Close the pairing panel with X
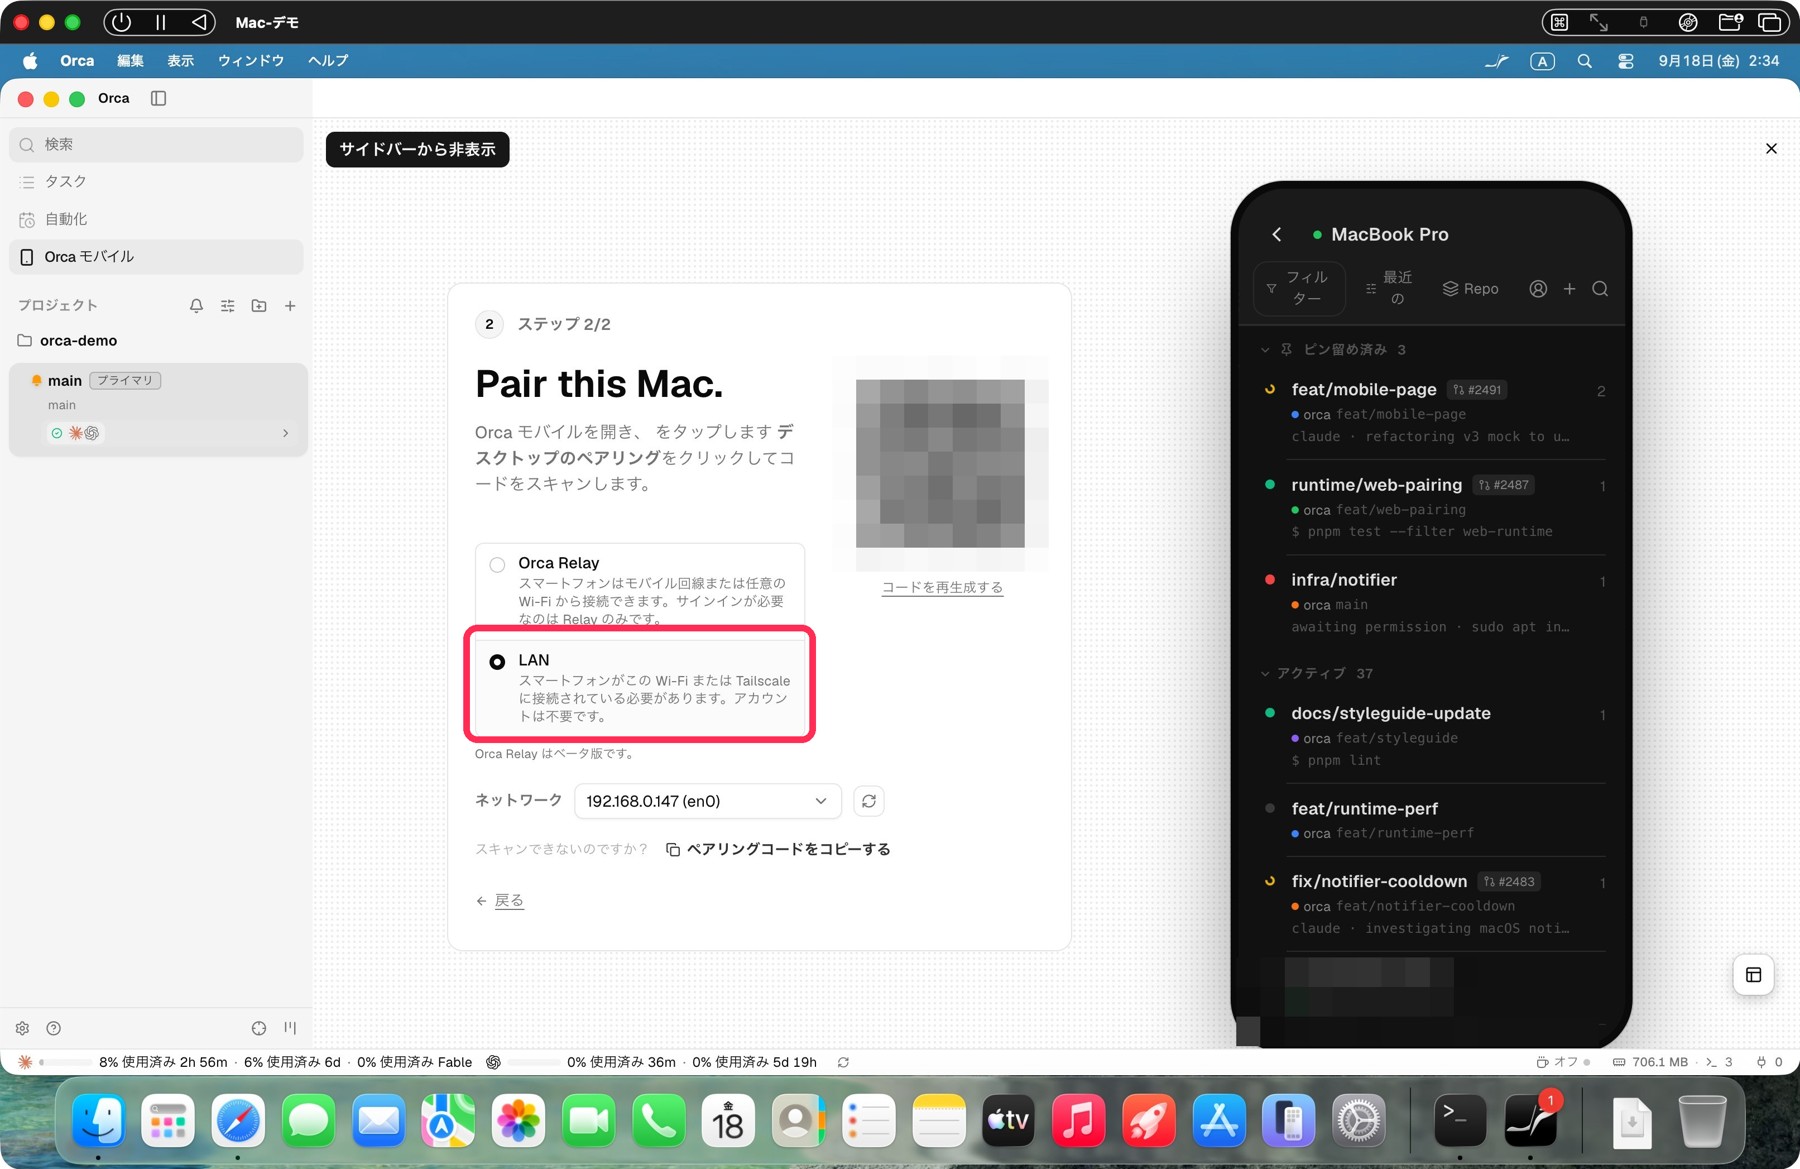Screen dimensions: 1800x1169 tap(1771, 149)
